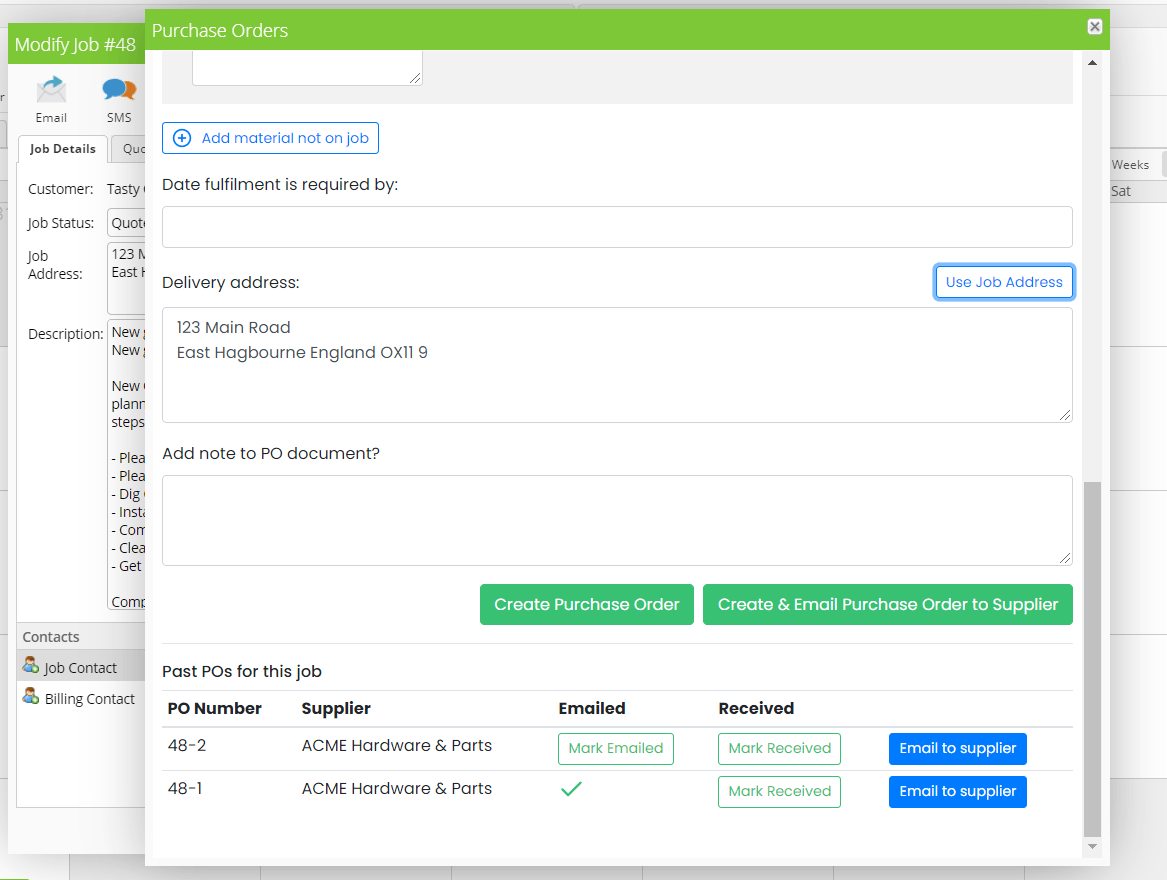The image size is (1167, 880).
Task: Click inside the Delivery address textarea
Action: 617,365
